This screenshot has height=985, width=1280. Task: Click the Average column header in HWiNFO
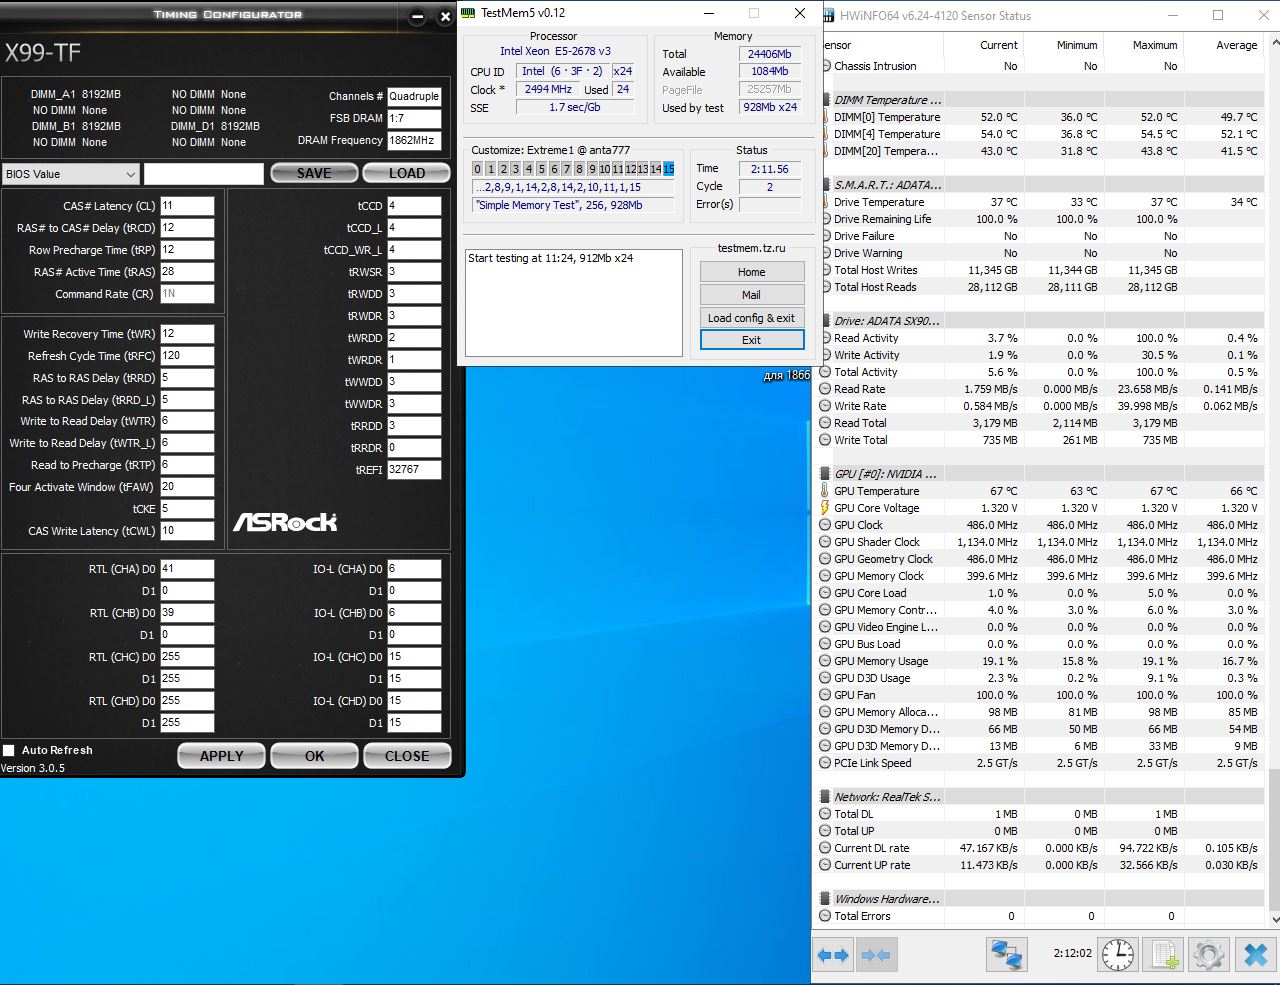click(1237, 45)
